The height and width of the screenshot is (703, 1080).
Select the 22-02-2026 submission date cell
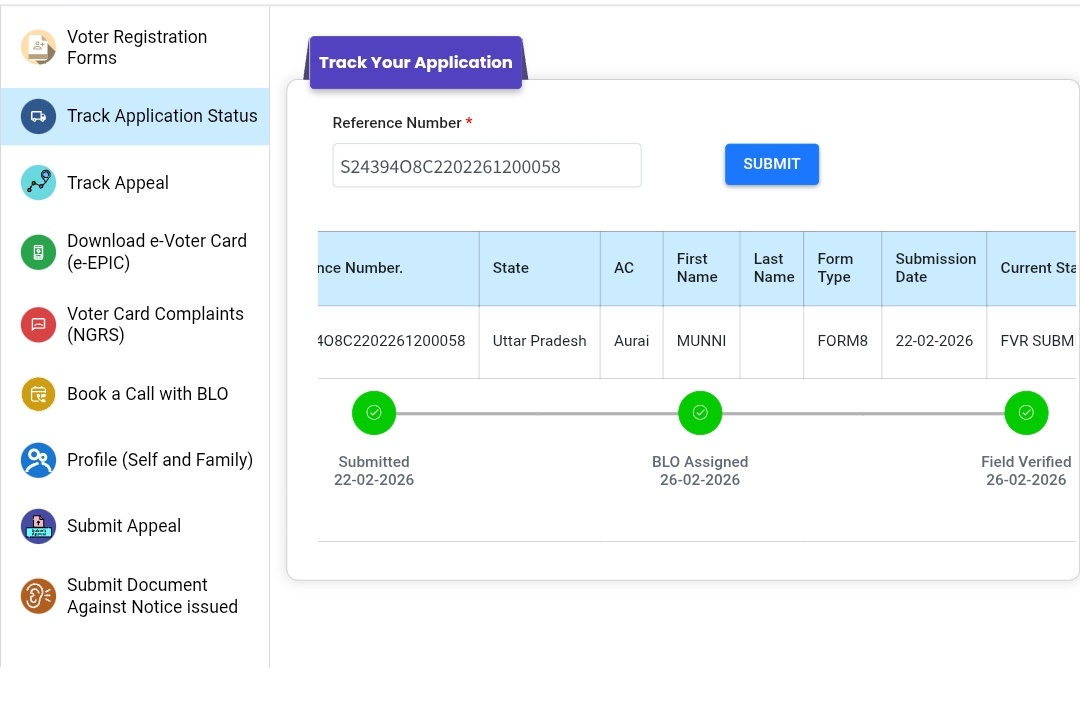click(934, 342)
